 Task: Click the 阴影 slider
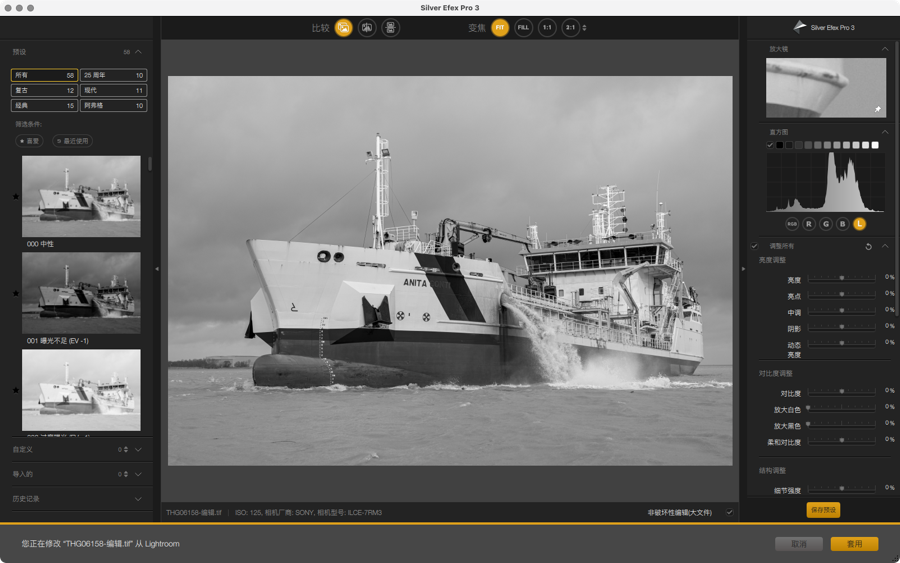(841, 327)
